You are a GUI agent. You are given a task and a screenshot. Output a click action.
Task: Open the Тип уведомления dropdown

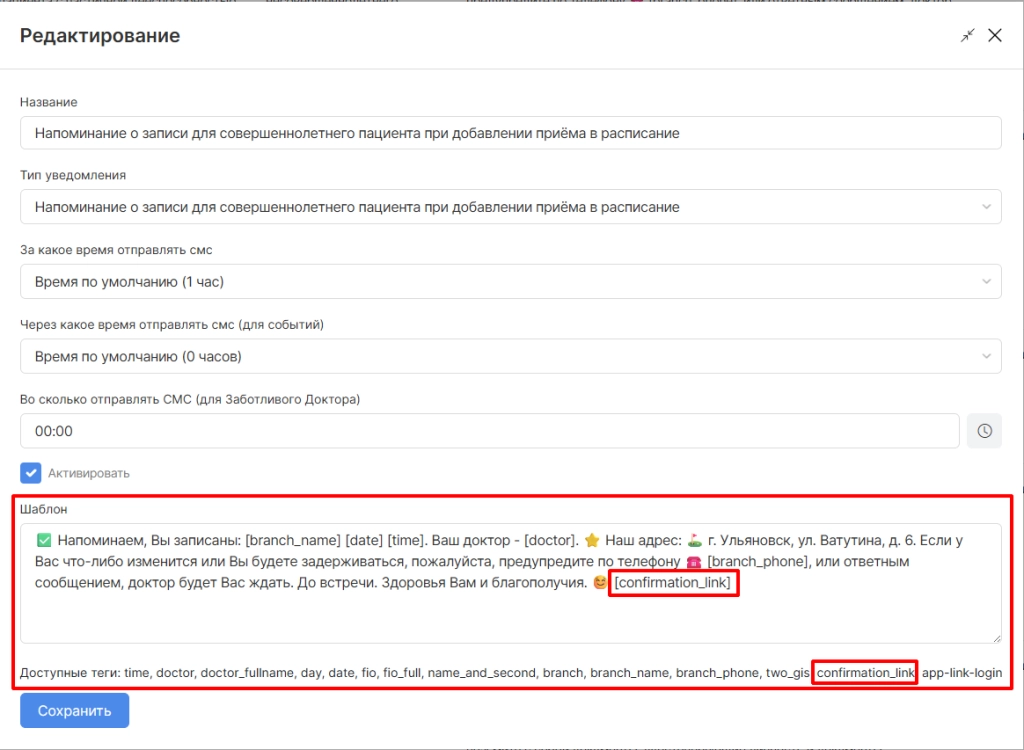pyautogui.click(x=510, y=207)
